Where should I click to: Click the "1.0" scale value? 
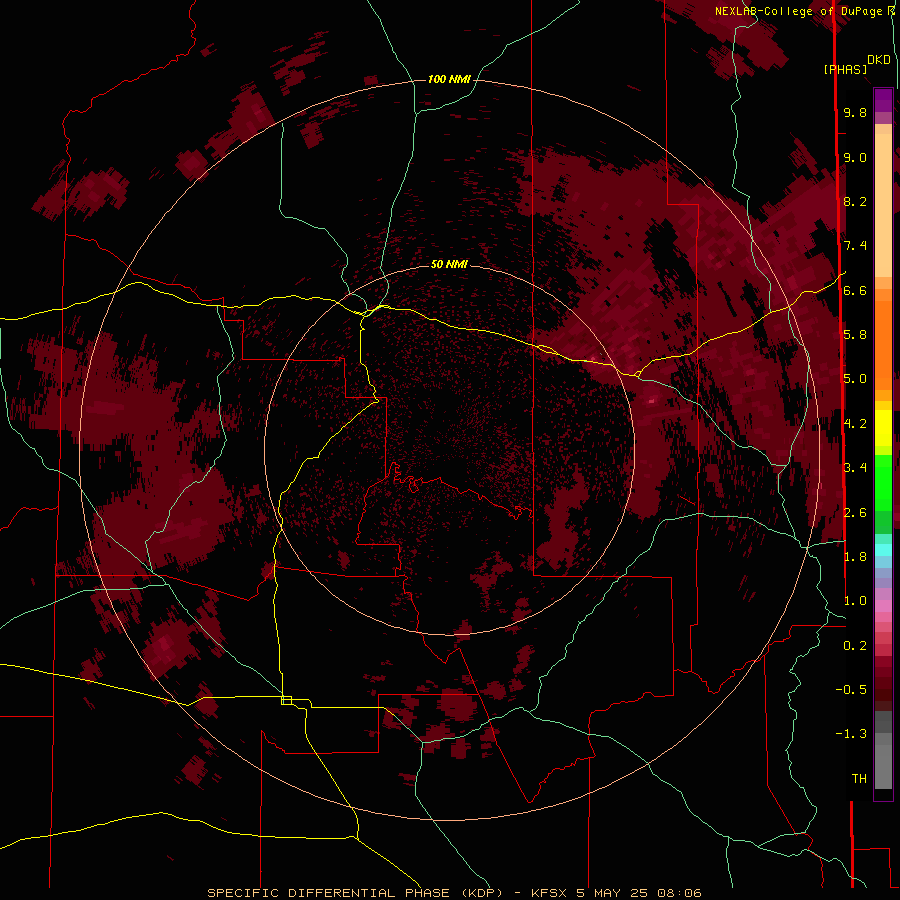[x=855, y=601]
